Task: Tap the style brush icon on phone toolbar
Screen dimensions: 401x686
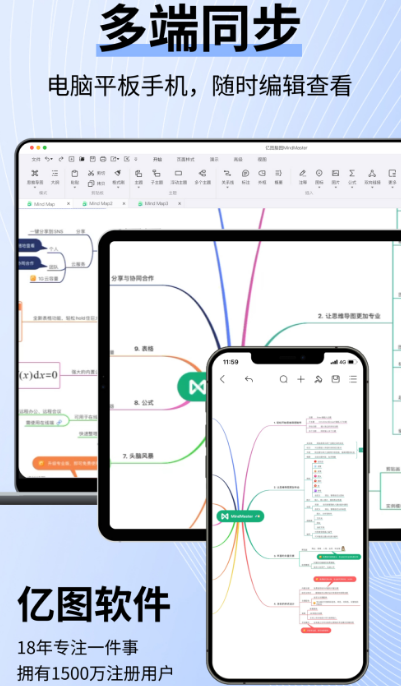Action: click(318, 379)
